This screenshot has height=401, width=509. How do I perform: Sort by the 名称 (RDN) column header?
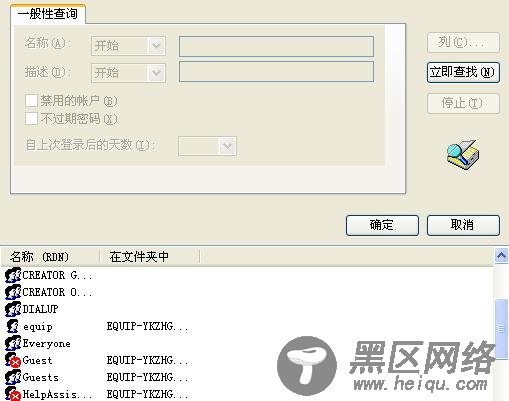coord(50,257)
